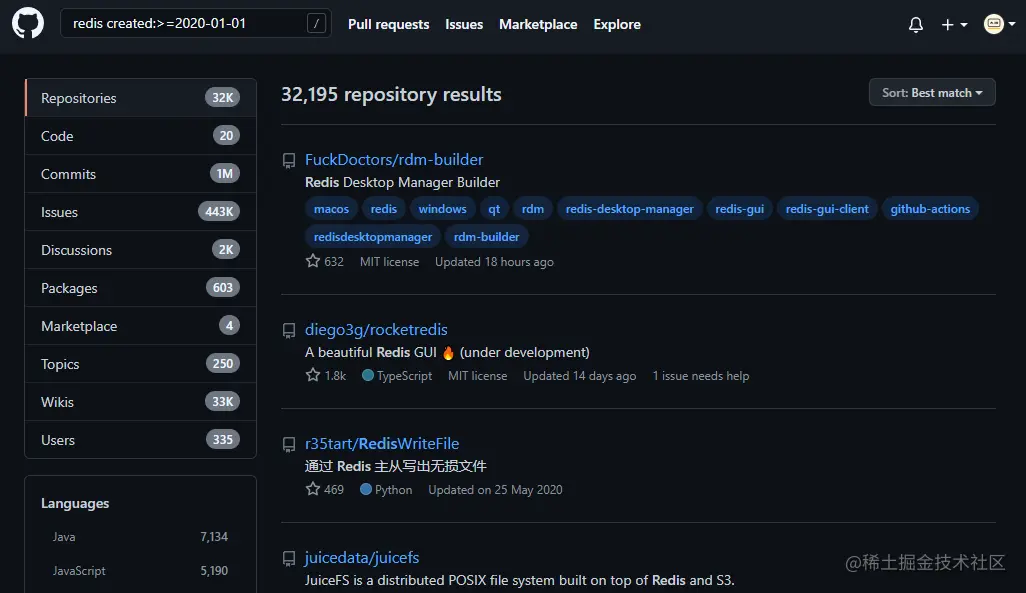This screenshot has width=1026, height=593.
Task: Select Wikis filter in sidebar
Action: coord(140,401)
